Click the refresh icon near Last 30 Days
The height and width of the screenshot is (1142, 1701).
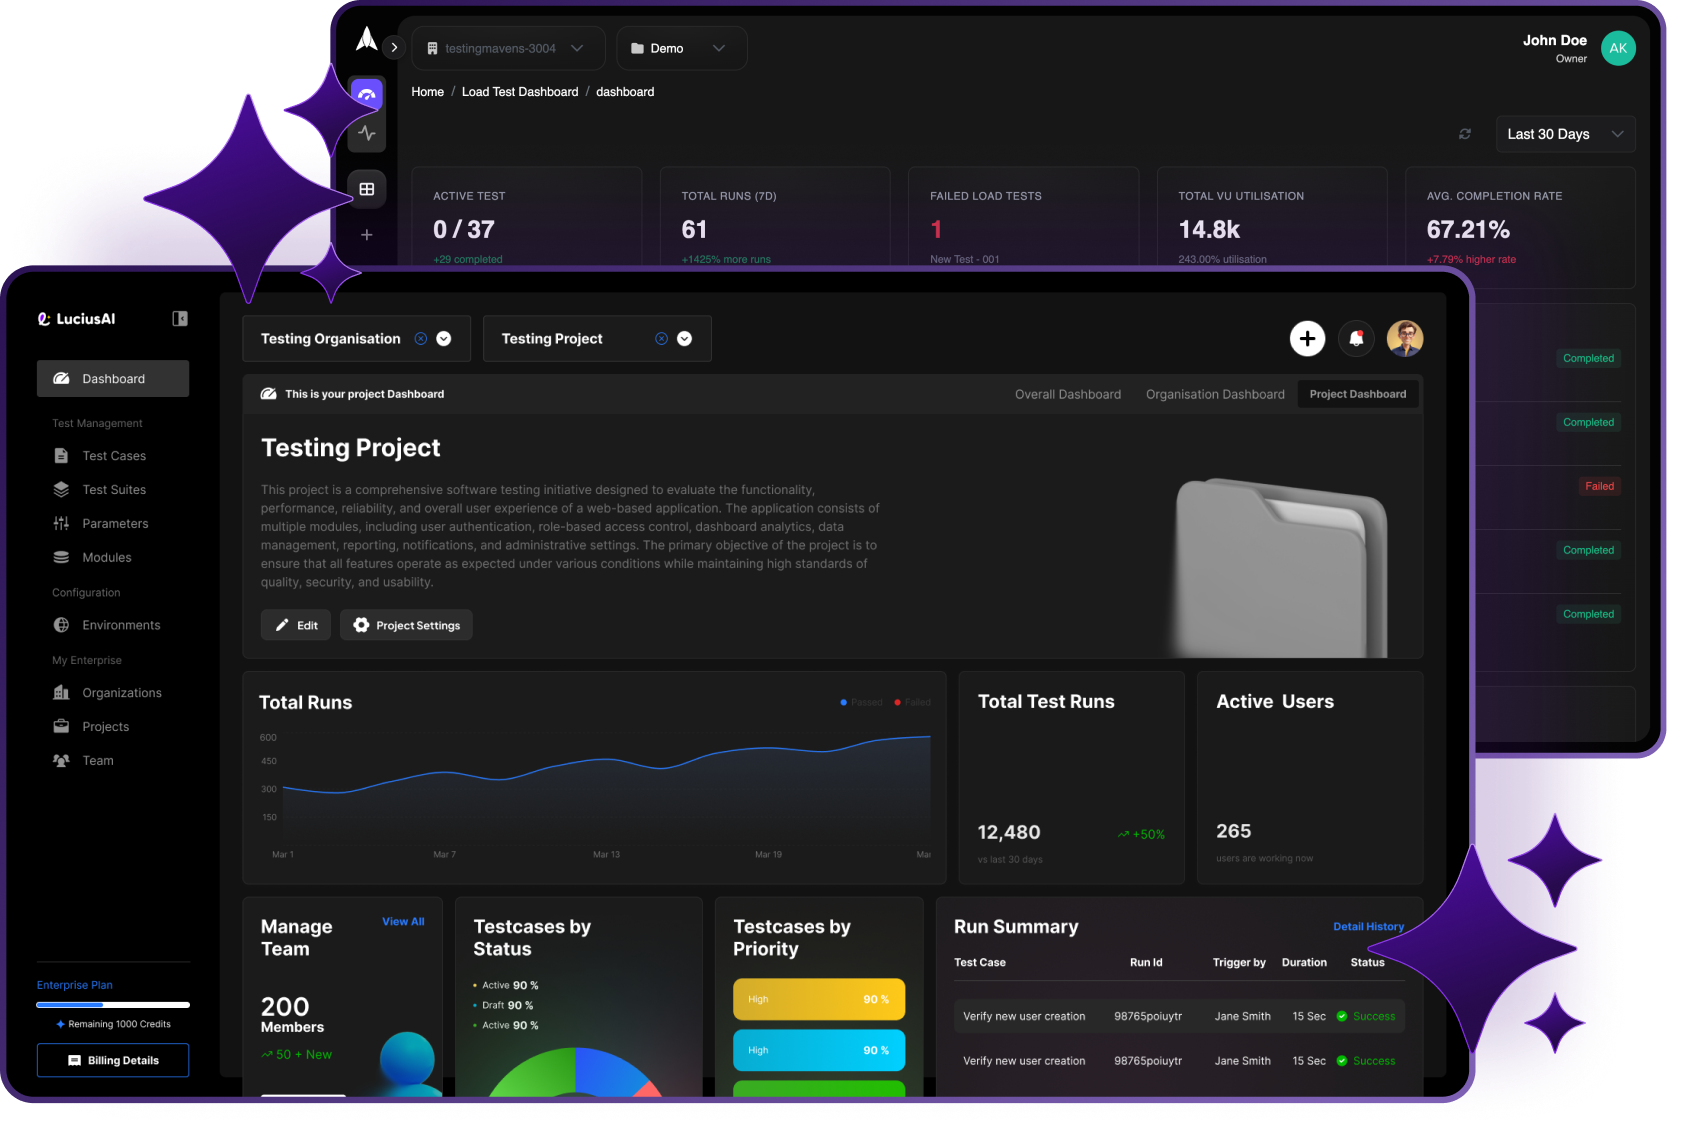[x=1465, y=134]
